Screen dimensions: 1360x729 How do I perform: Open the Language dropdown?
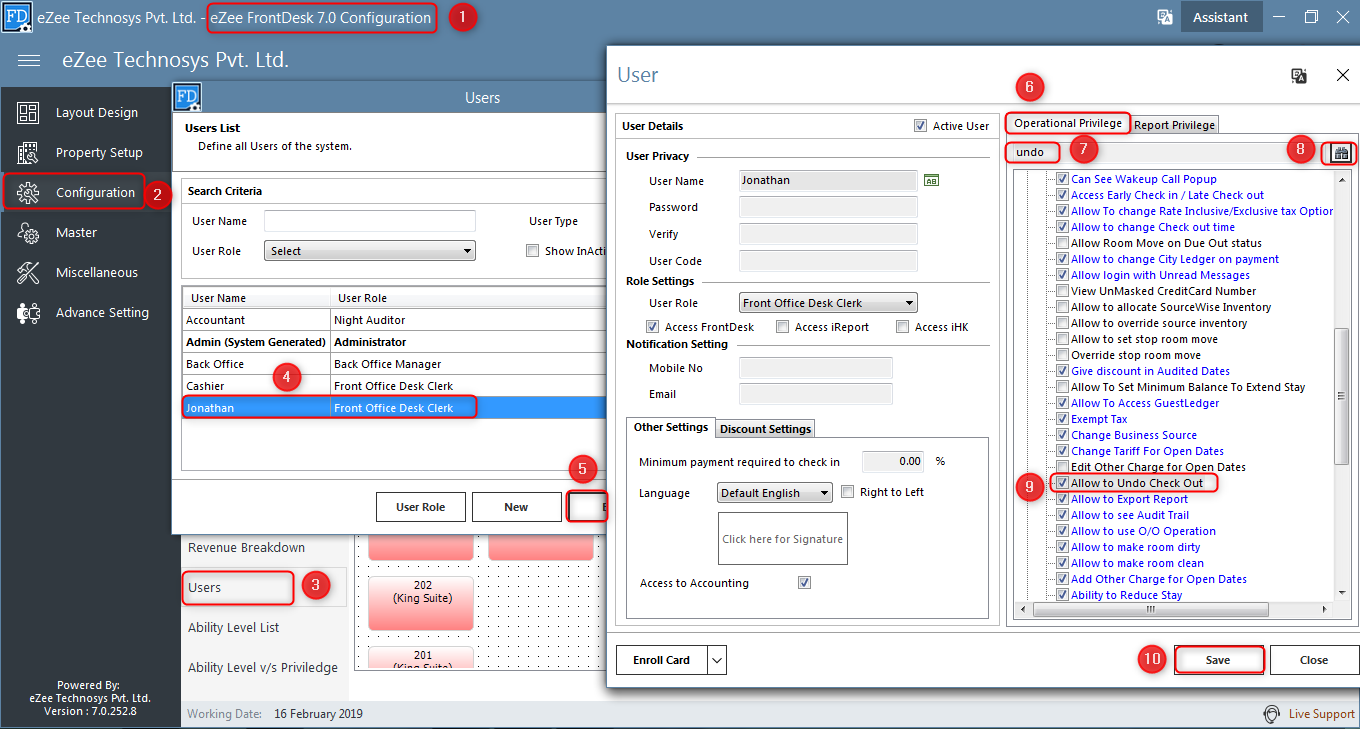(775, 493)
